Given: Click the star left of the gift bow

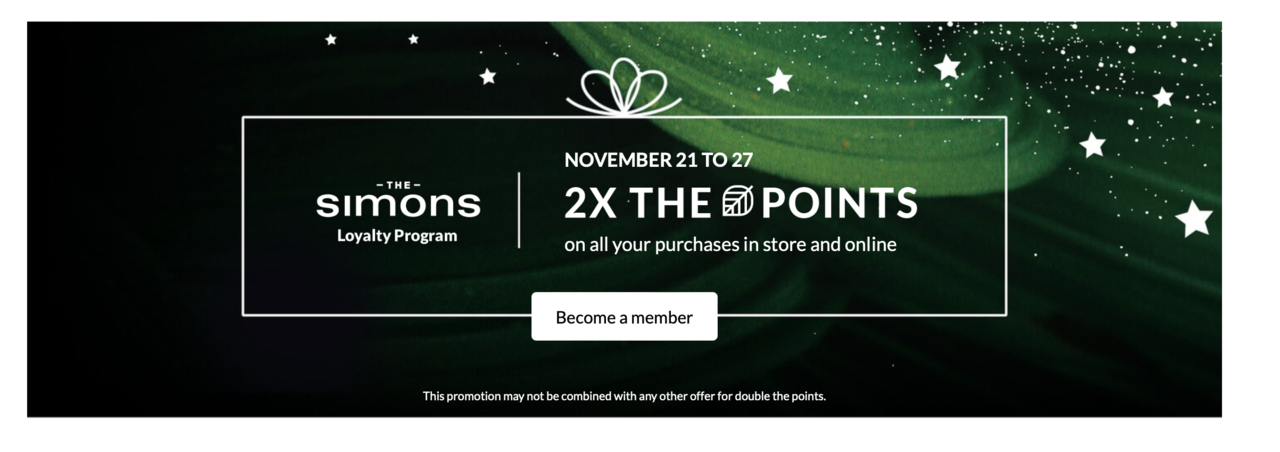Looking at the screenshot, I should pyautogui.click(x=487, y=76).
